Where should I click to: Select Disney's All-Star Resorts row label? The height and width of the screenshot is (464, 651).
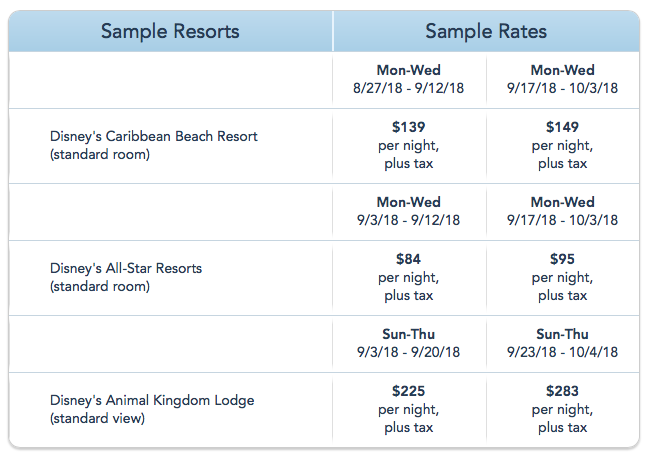click(x=126, y=277)
